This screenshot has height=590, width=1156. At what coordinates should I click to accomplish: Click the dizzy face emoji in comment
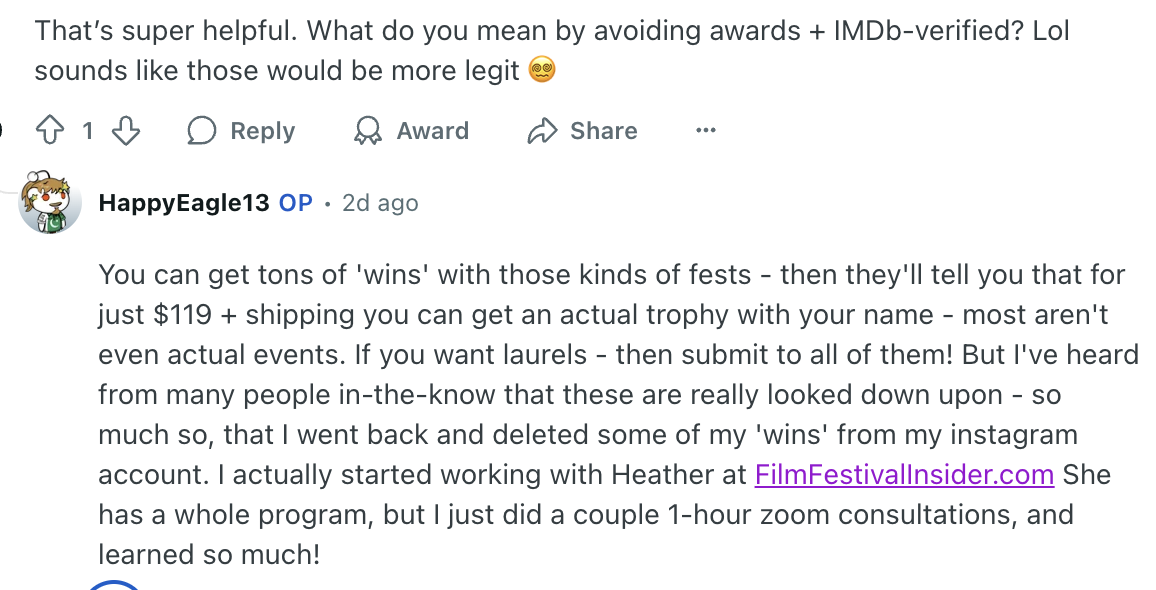tap(541, 71)
